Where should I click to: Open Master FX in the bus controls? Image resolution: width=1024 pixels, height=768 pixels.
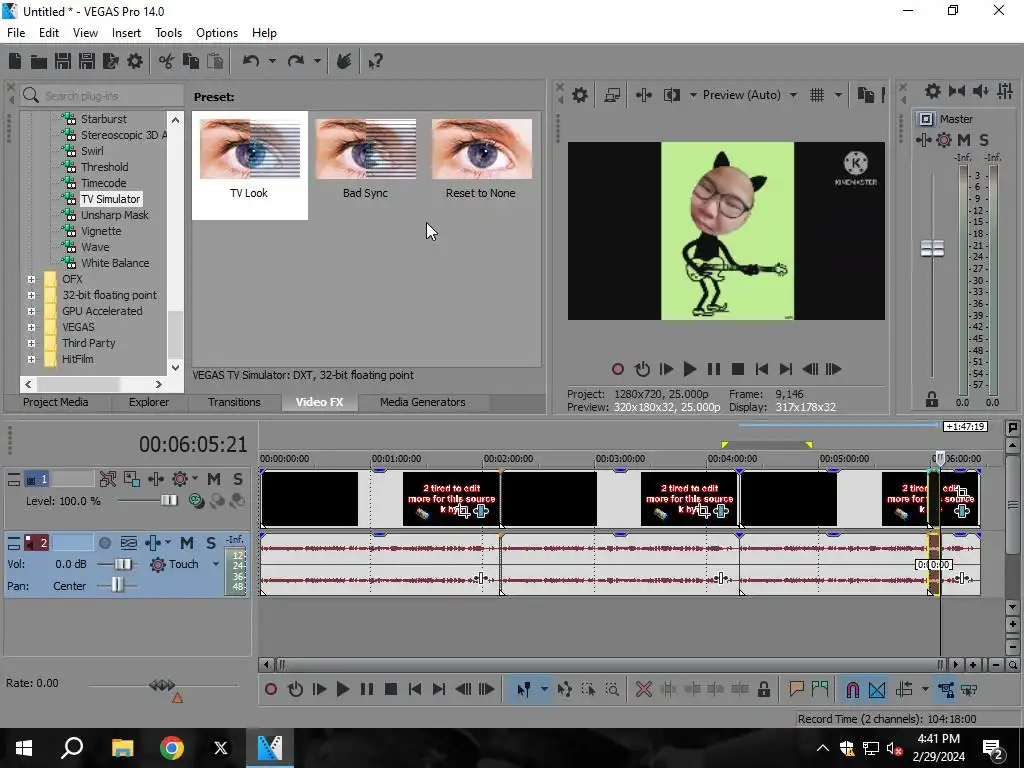(923, 140)
